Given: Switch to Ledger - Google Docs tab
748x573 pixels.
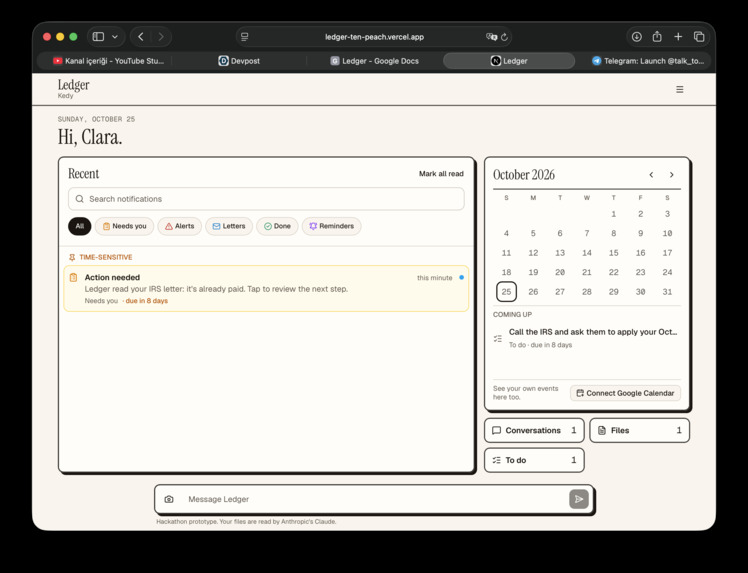Looking at the screenshot, I should [374, 61].
